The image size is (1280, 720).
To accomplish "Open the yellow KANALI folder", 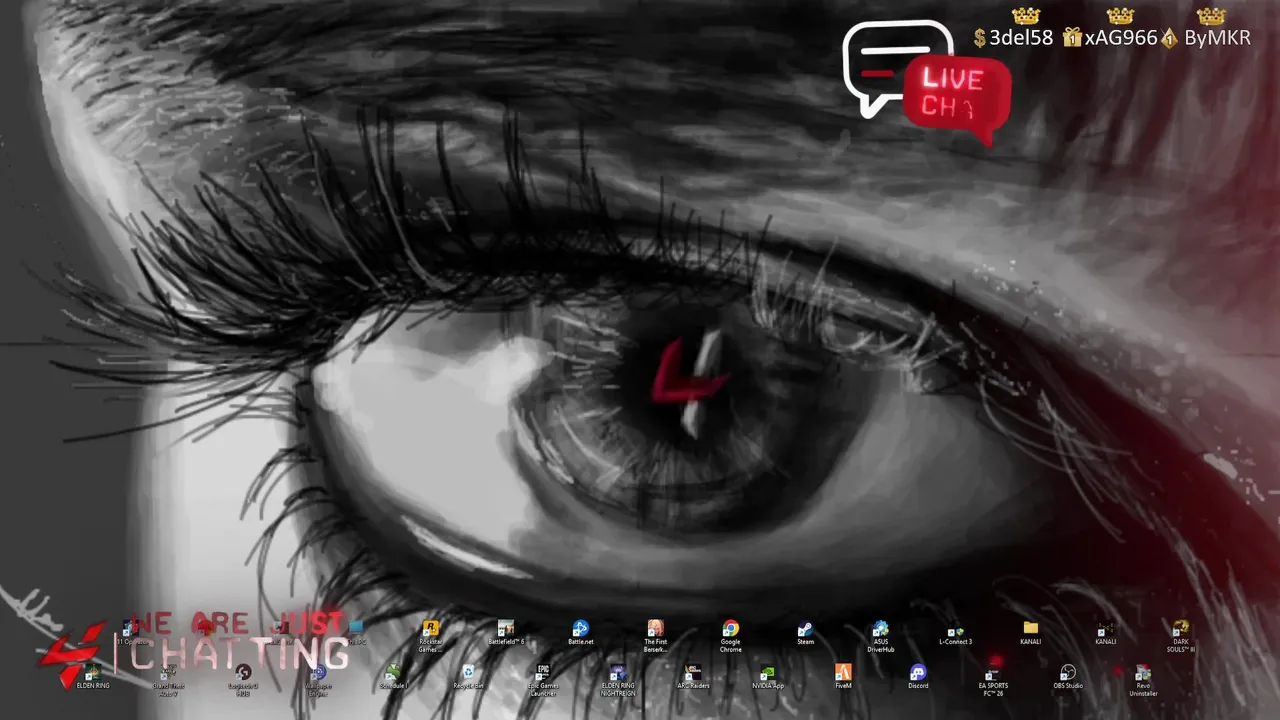I will 1030,633.
